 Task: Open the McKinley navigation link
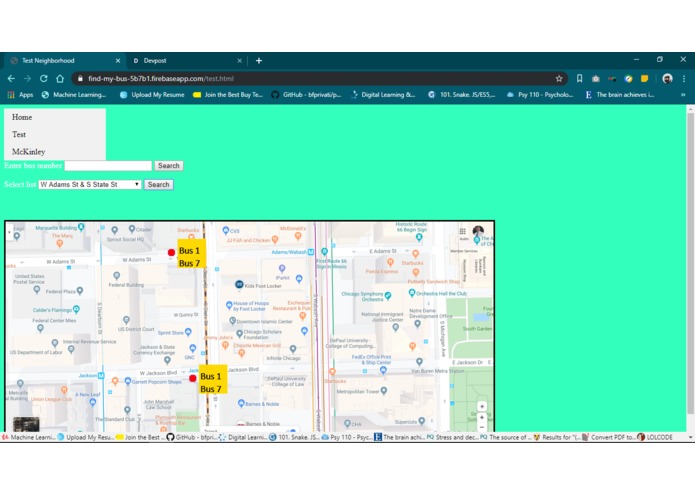coord(29,152)
